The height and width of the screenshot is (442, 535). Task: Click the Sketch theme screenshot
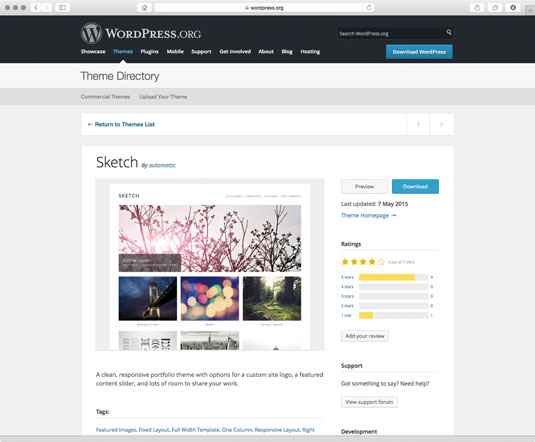point(210,265)
